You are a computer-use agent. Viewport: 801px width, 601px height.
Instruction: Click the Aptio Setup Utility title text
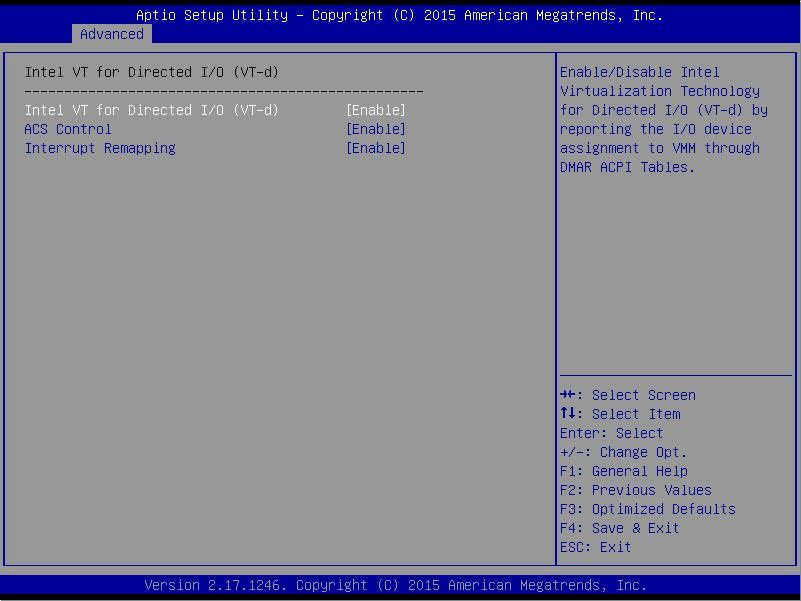tap(399, 15)
